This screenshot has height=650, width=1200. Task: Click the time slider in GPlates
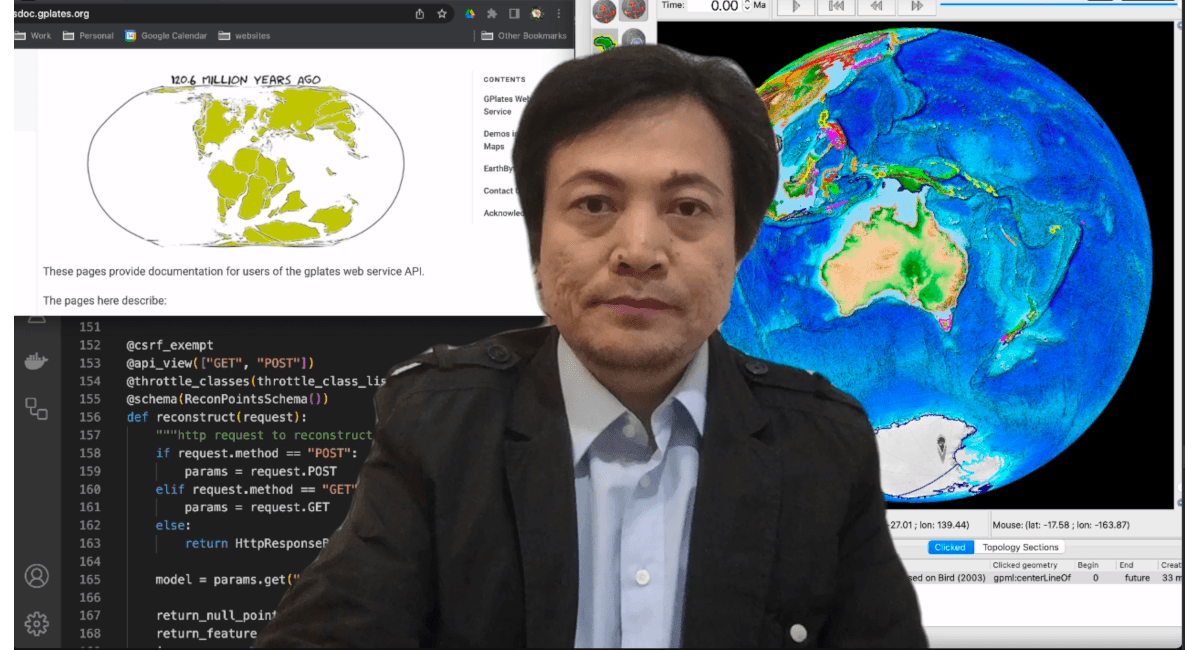click(1060, 4)
